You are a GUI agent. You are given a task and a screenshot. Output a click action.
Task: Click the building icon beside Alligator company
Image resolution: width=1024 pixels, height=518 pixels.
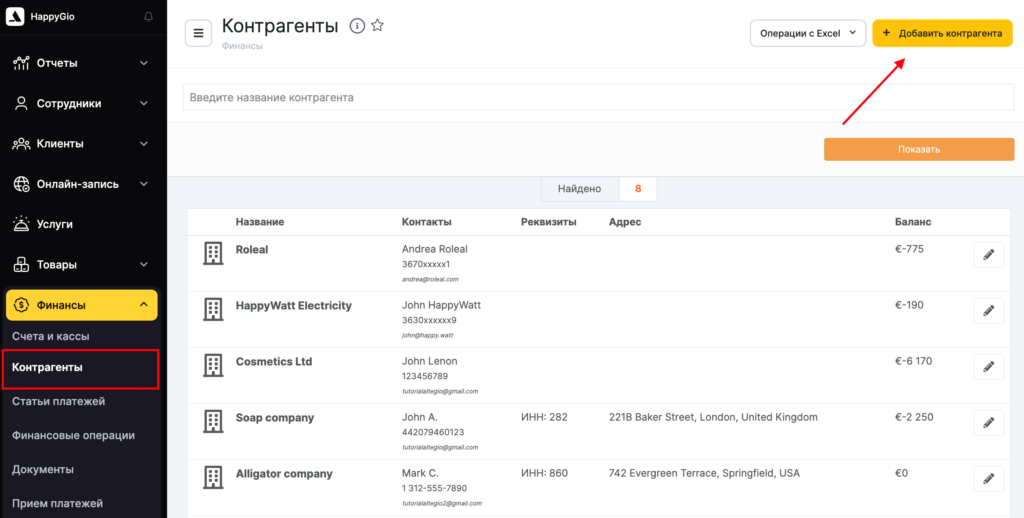click(x=213, y=478)
